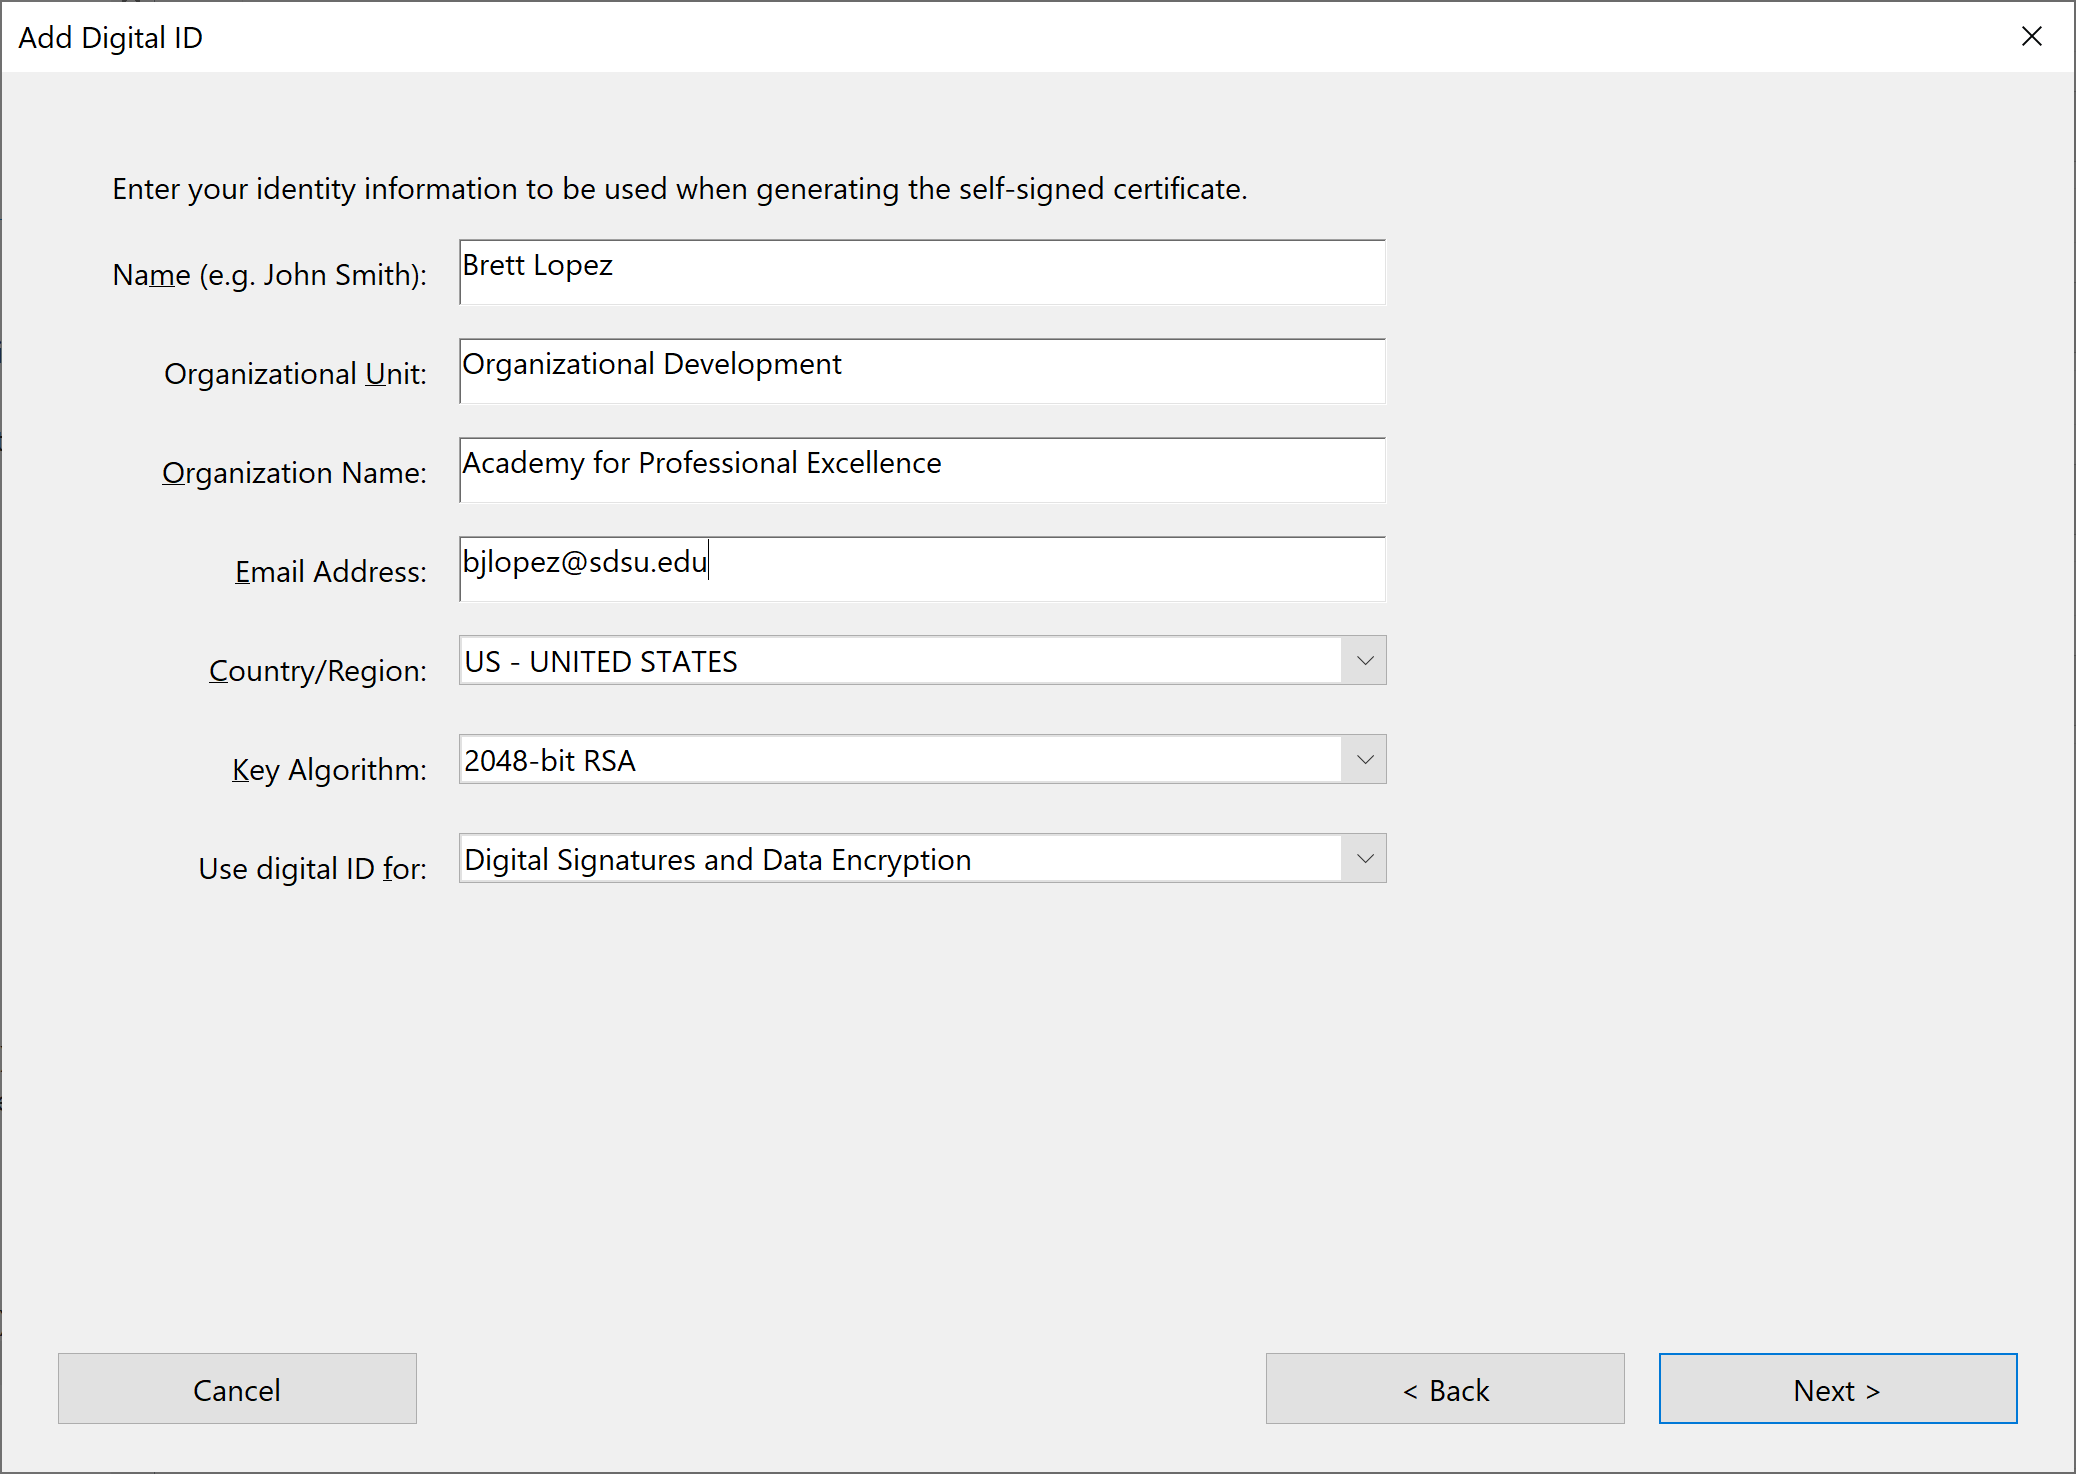Click the Organization Name label text
Viewport: 2076px width, 1474px height.
pos(294,473)
